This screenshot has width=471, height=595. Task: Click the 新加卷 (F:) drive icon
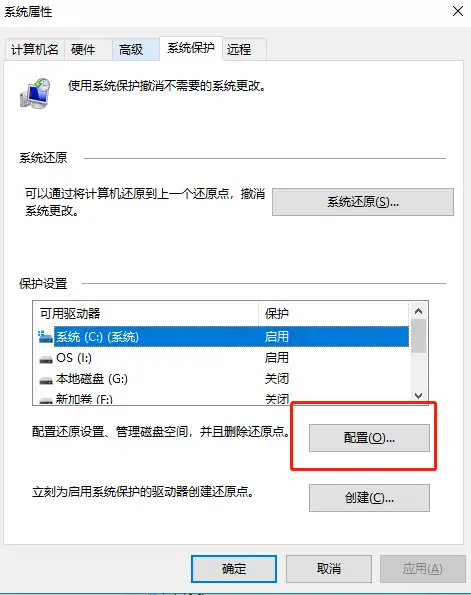click(x=46, y=400)
